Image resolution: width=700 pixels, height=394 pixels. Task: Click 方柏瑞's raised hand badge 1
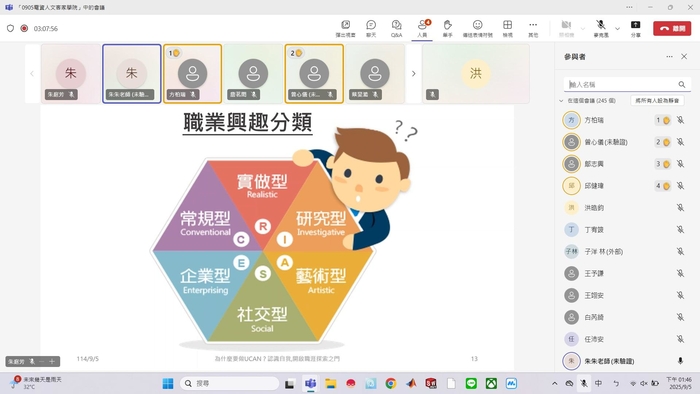pyautogui.click(x=662, y=120)
